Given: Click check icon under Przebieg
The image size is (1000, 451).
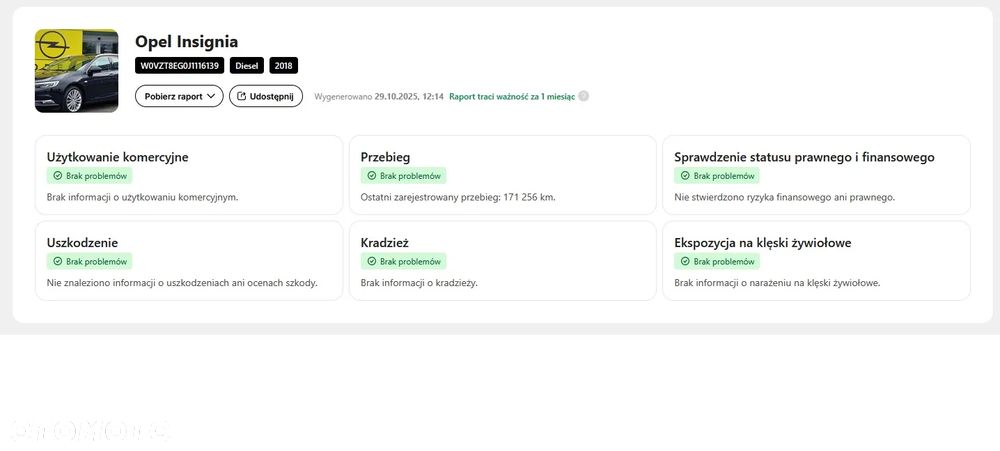Looking at the screenshot, I should point(372,176).
